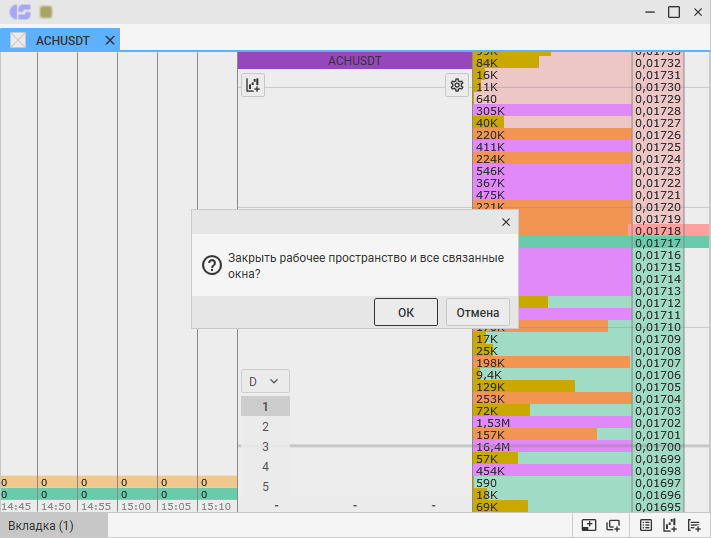Click the add linked window icon

click(x=613, y=525)
